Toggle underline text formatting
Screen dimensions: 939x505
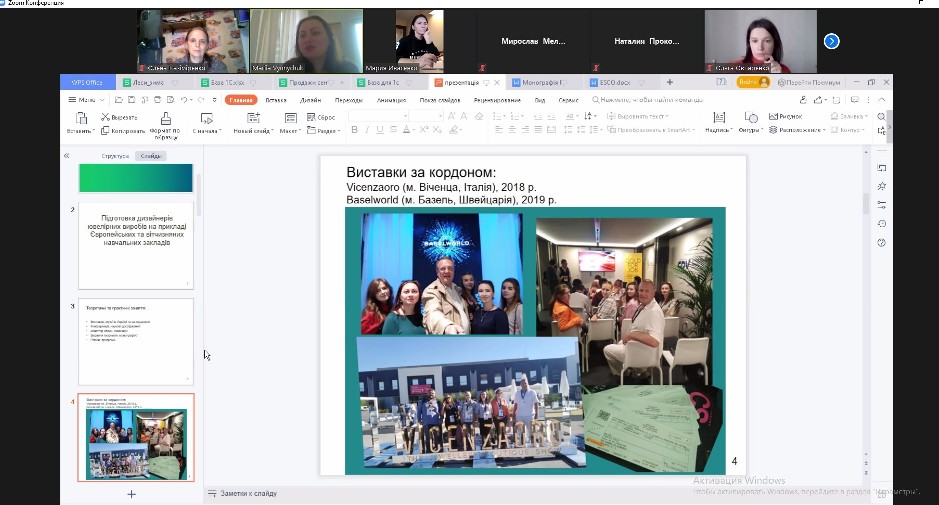(x=380, y=130)
